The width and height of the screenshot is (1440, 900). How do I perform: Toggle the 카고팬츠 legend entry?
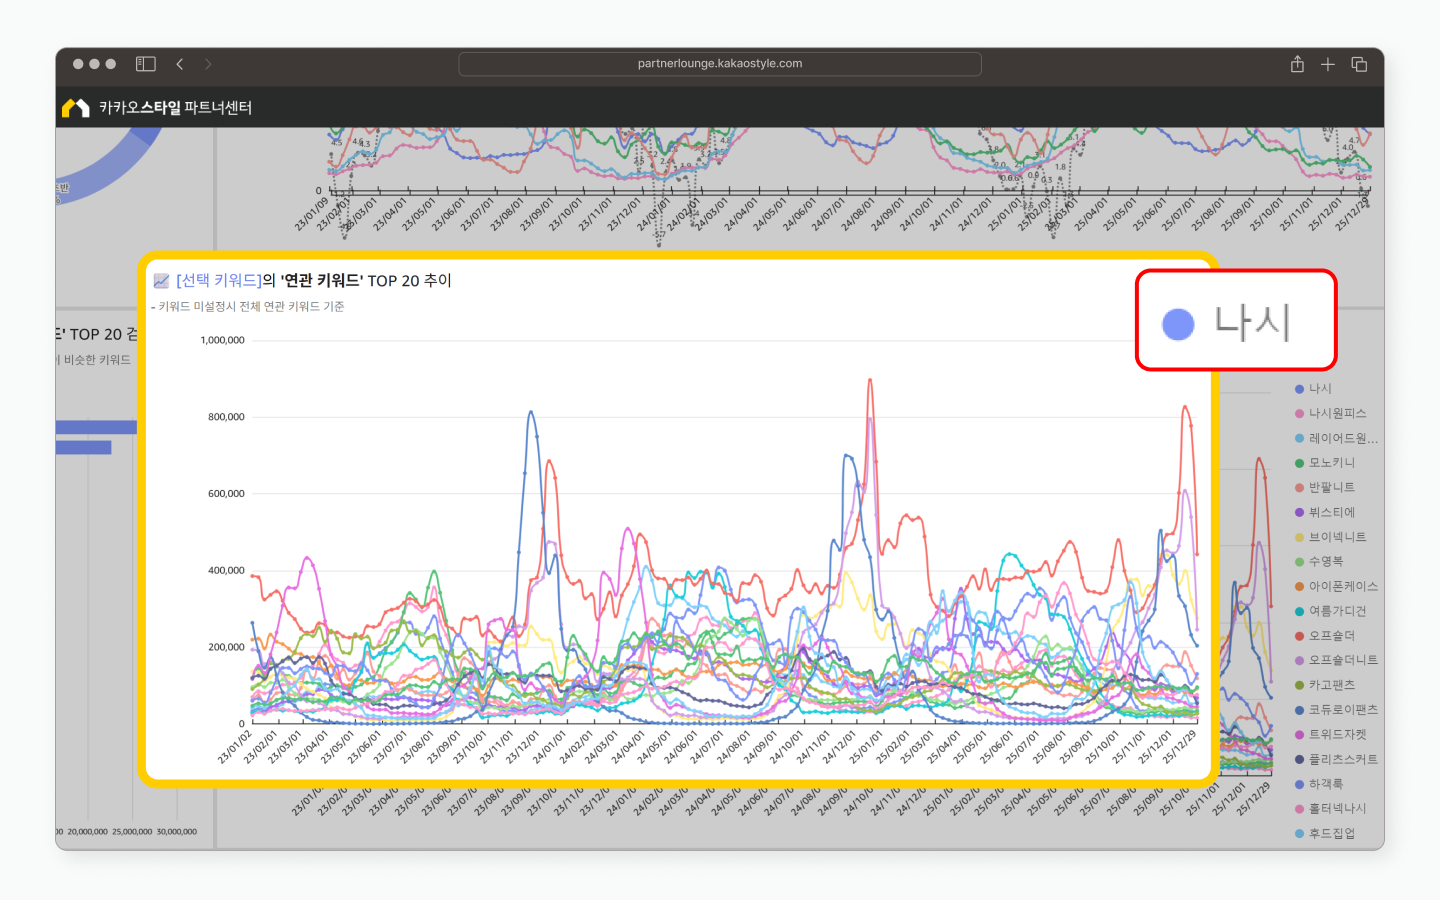coord(1331,685)
